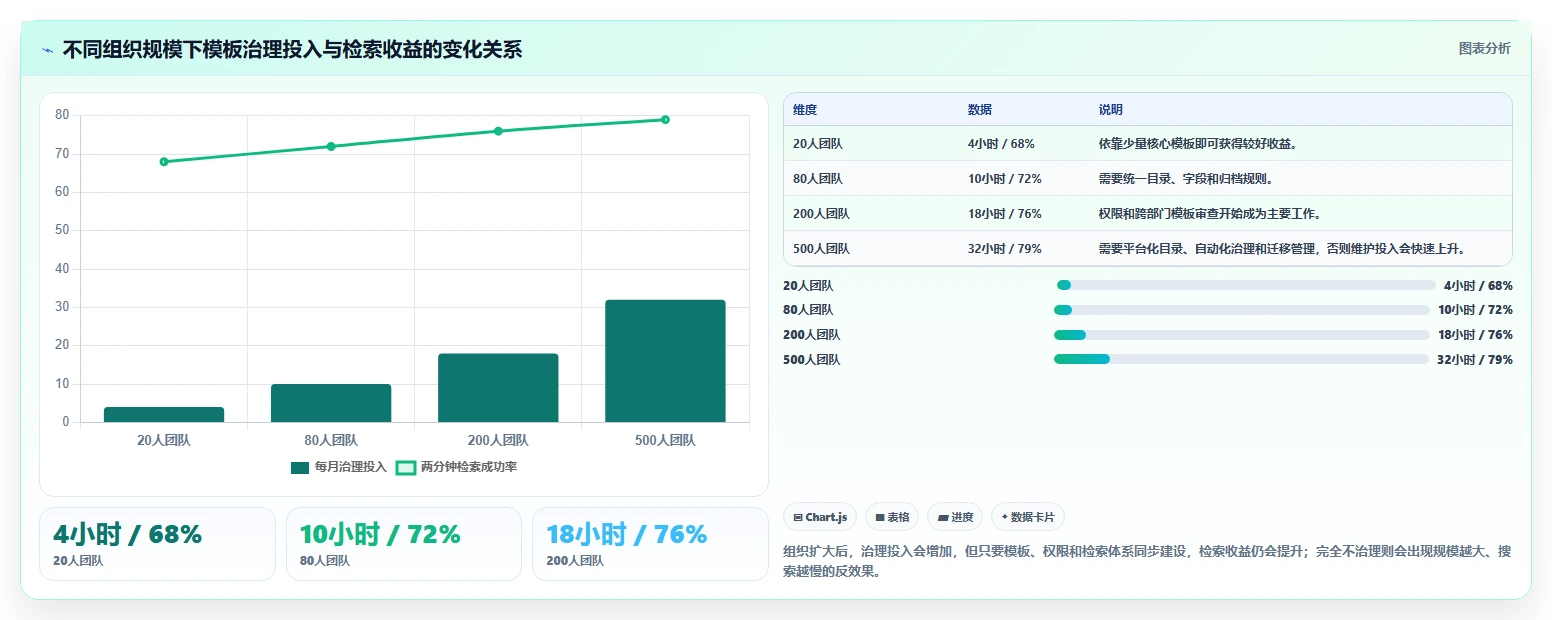
Task: Click the 200人团队 bar in chart
Action: (x=498, y=388)
